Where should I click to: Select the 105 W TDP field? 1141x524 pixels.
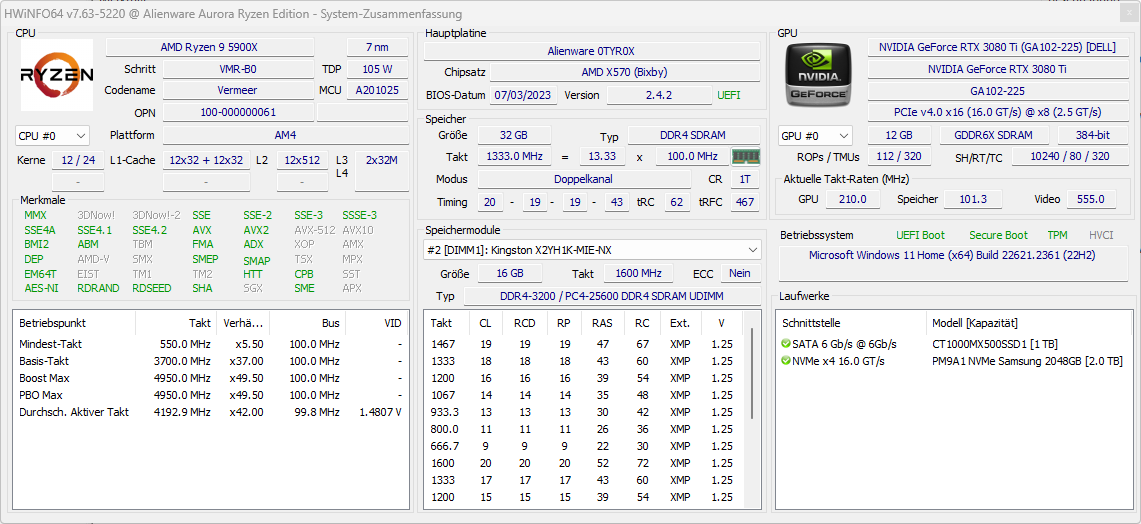(377, 70)
